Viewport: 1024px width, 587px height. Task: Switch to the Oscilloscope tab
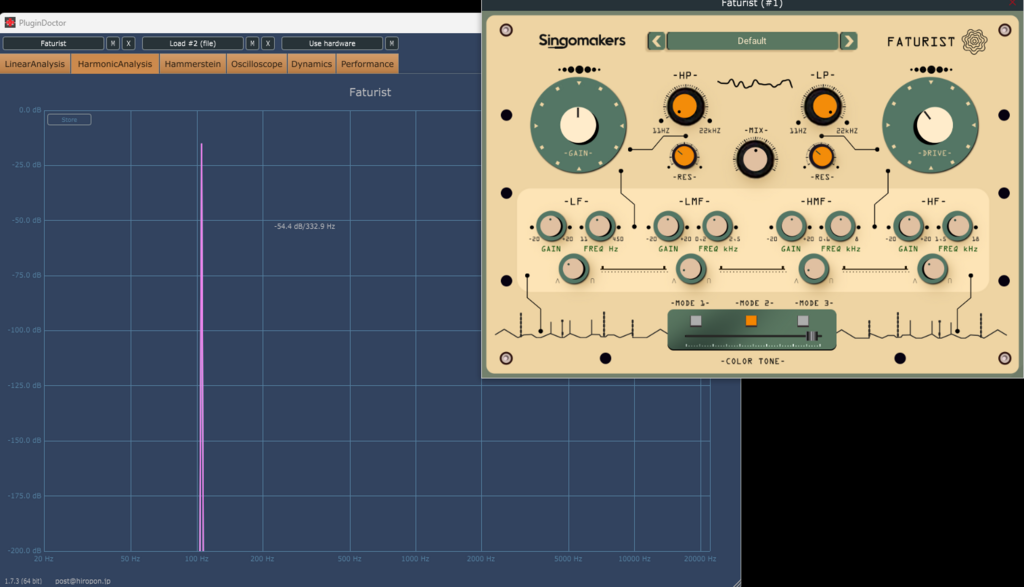pyautogui.click(x=257, y=64)
